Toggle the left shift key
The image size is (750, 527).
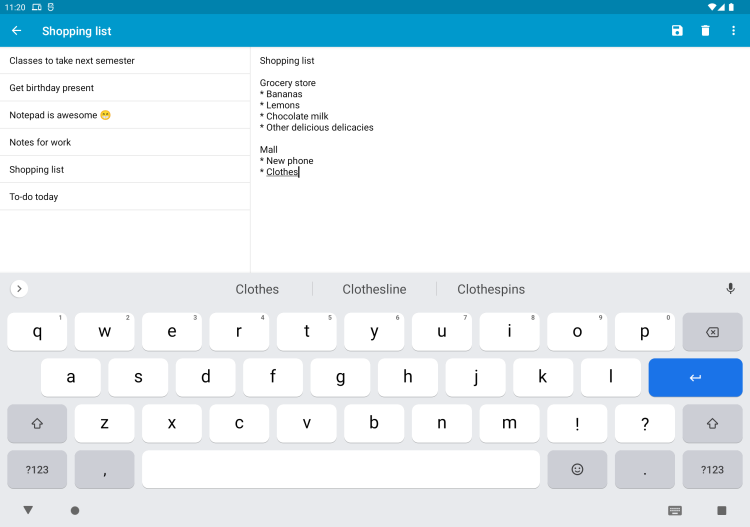click(37, 423)
